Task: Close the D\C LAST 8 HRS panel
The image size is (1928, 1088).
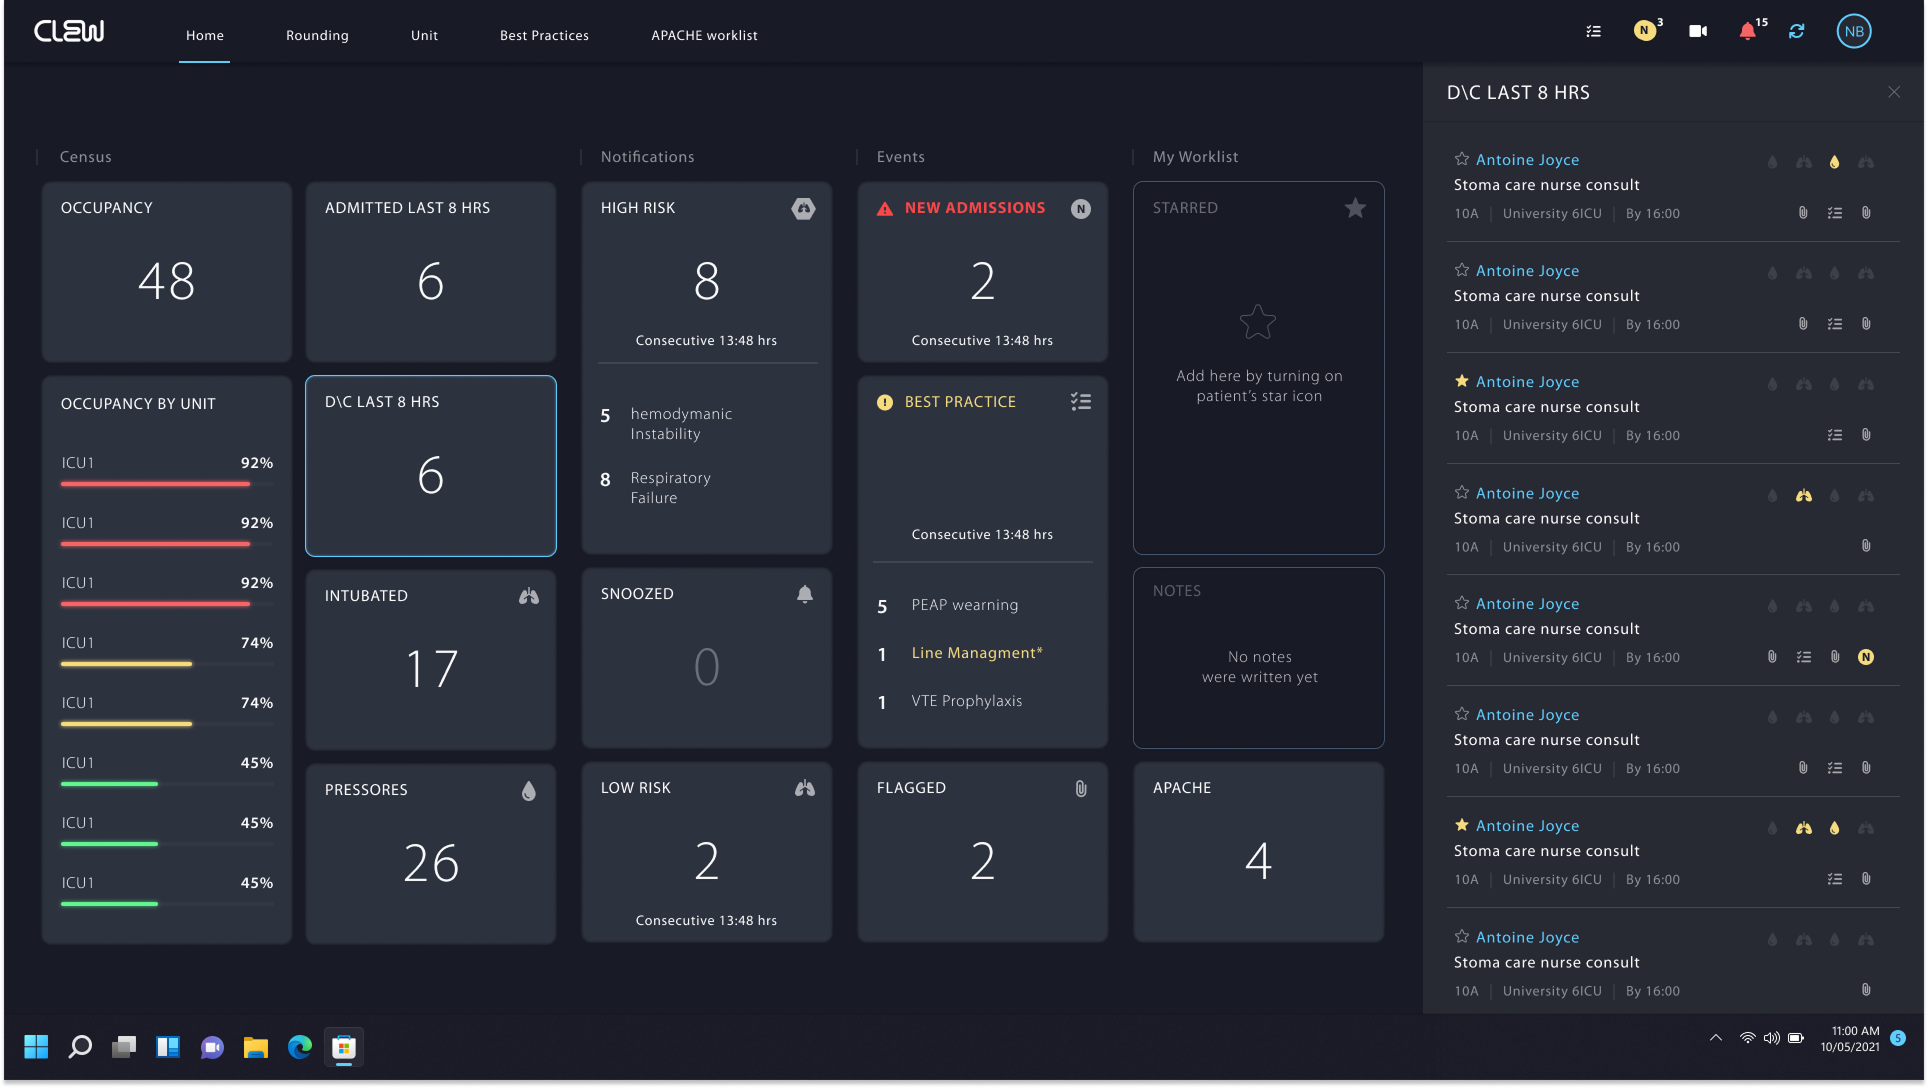Action: 1893,92
